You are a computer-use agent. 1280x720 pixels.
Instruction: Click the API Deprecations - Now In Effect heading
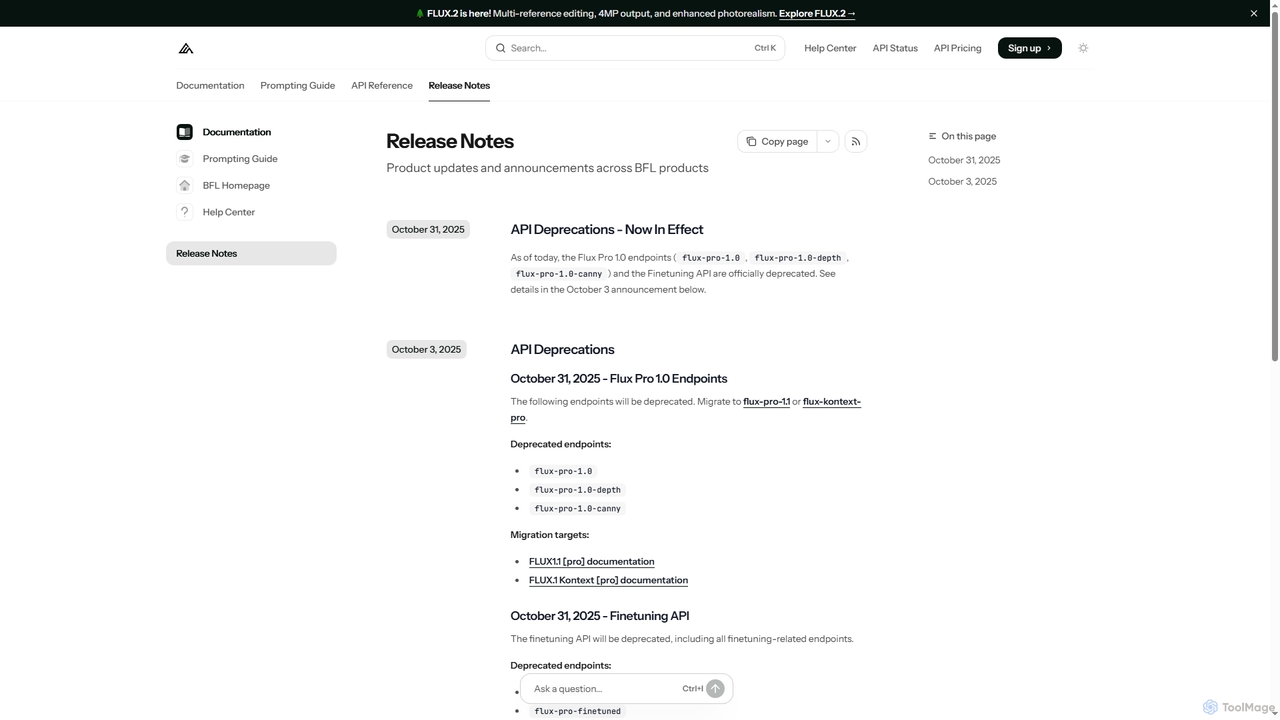tap(607, 229)
